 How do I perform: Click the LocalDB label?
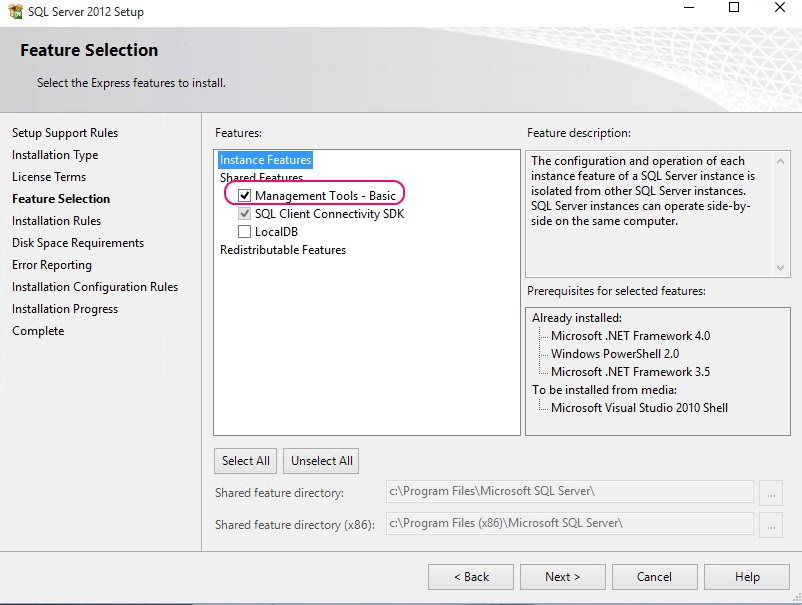pyautogui.click(x=276, y=232)
